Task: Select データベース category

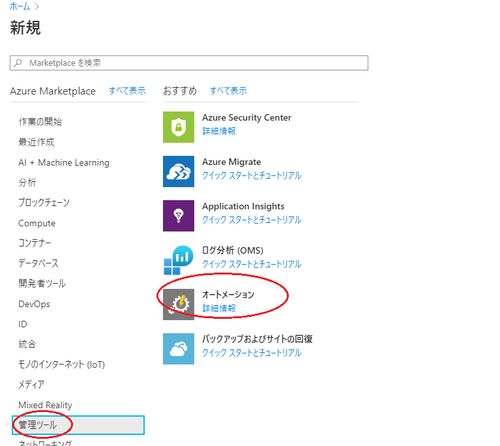Action: pyautogui.click(x=38, y=263)
